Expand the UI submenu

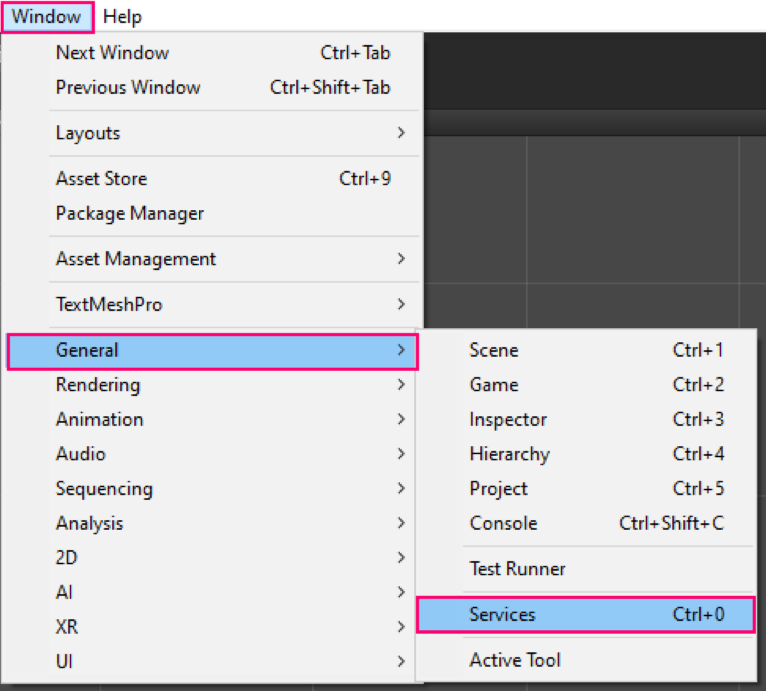click(213, 662)
